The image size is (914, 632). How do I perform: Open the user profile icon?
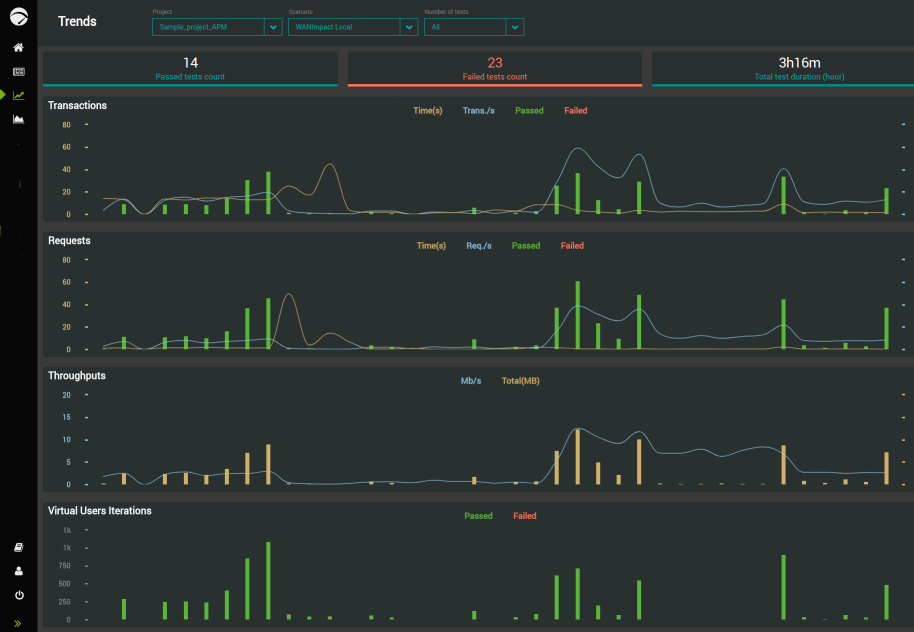click(19, 571)
